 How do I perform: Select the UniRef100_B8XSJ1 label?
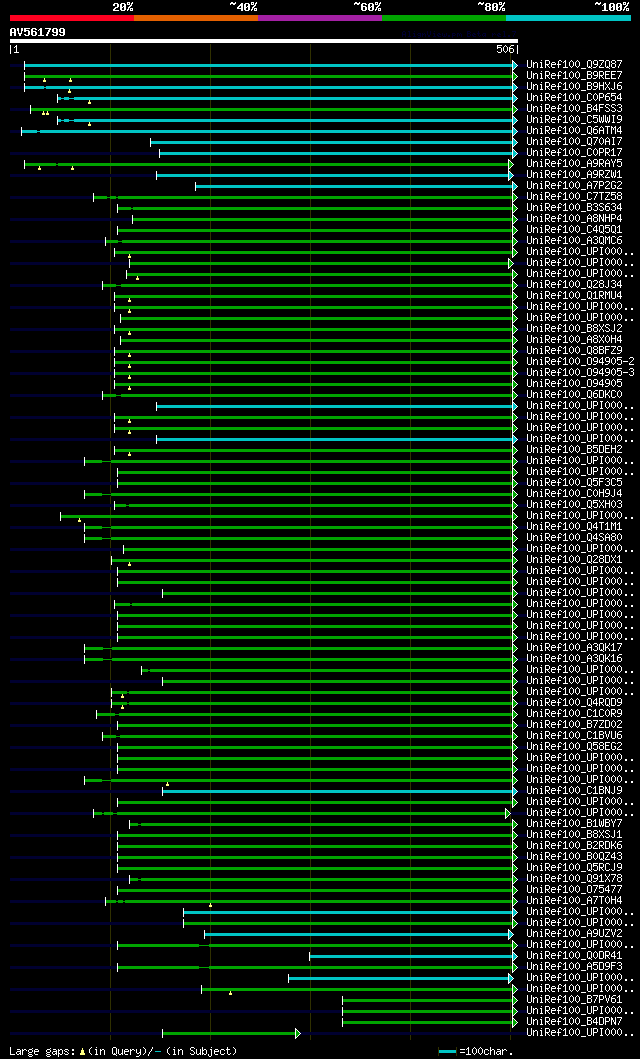pyautogui.click(x=575, y=835)
